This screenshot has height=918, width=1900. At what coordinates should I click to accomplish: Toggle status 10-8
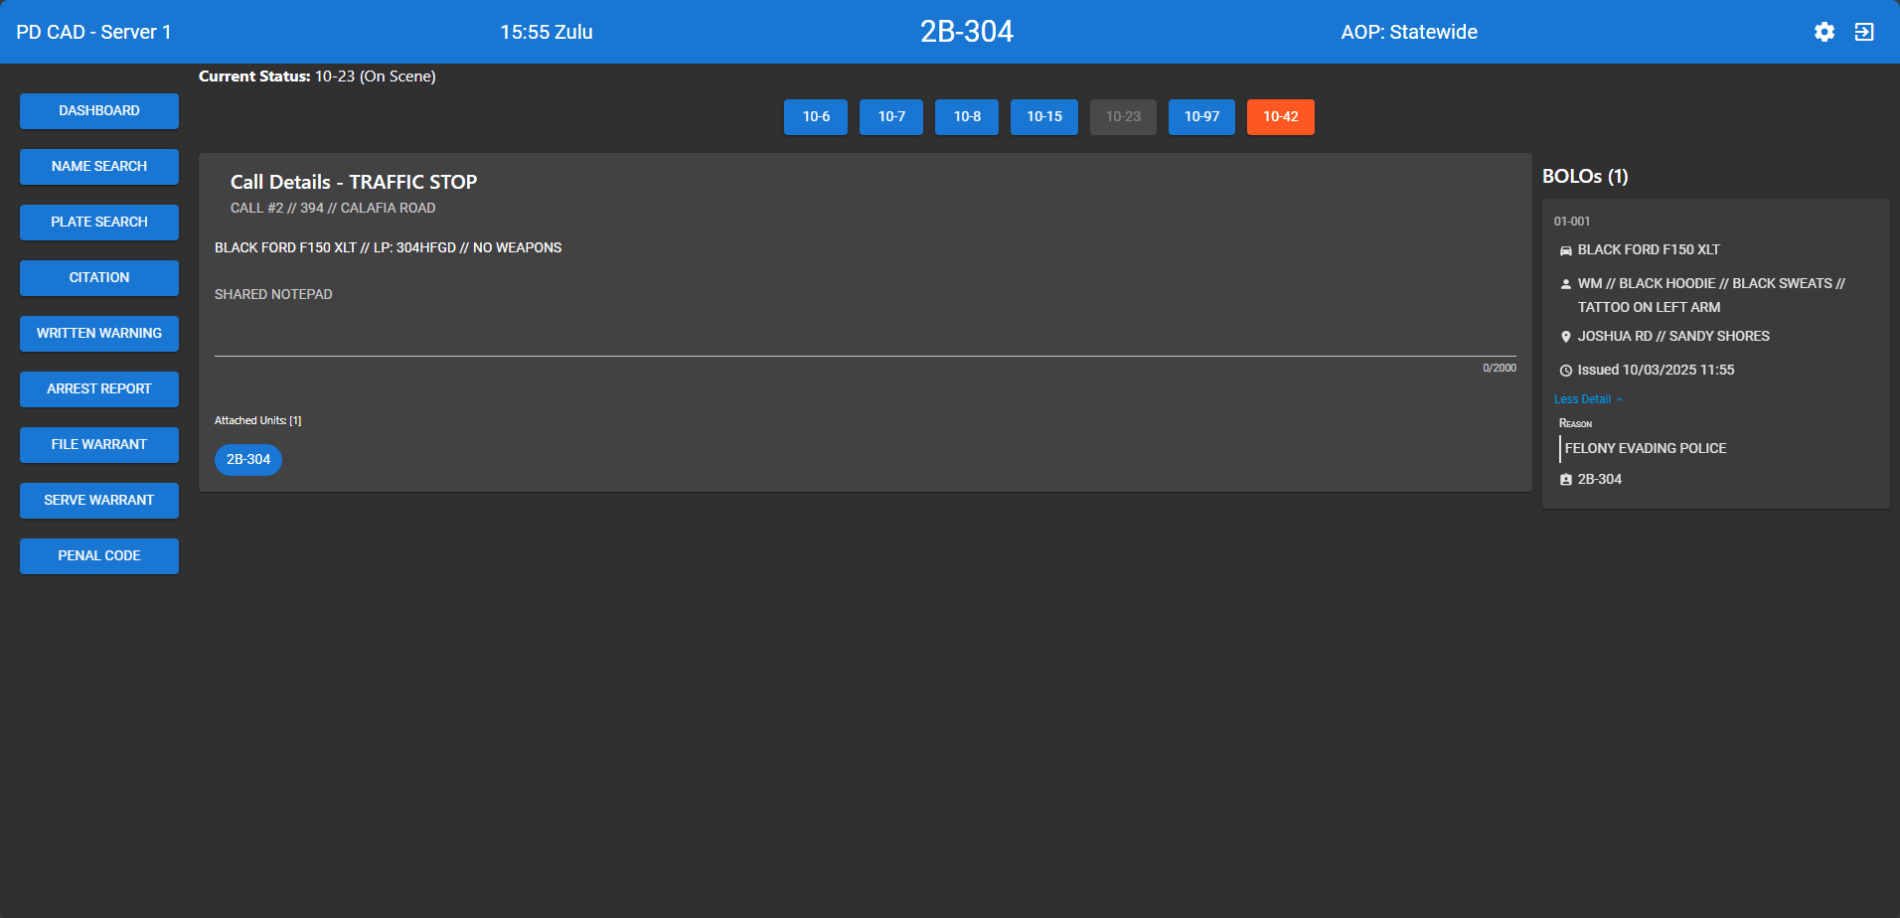tap(966, 117)
